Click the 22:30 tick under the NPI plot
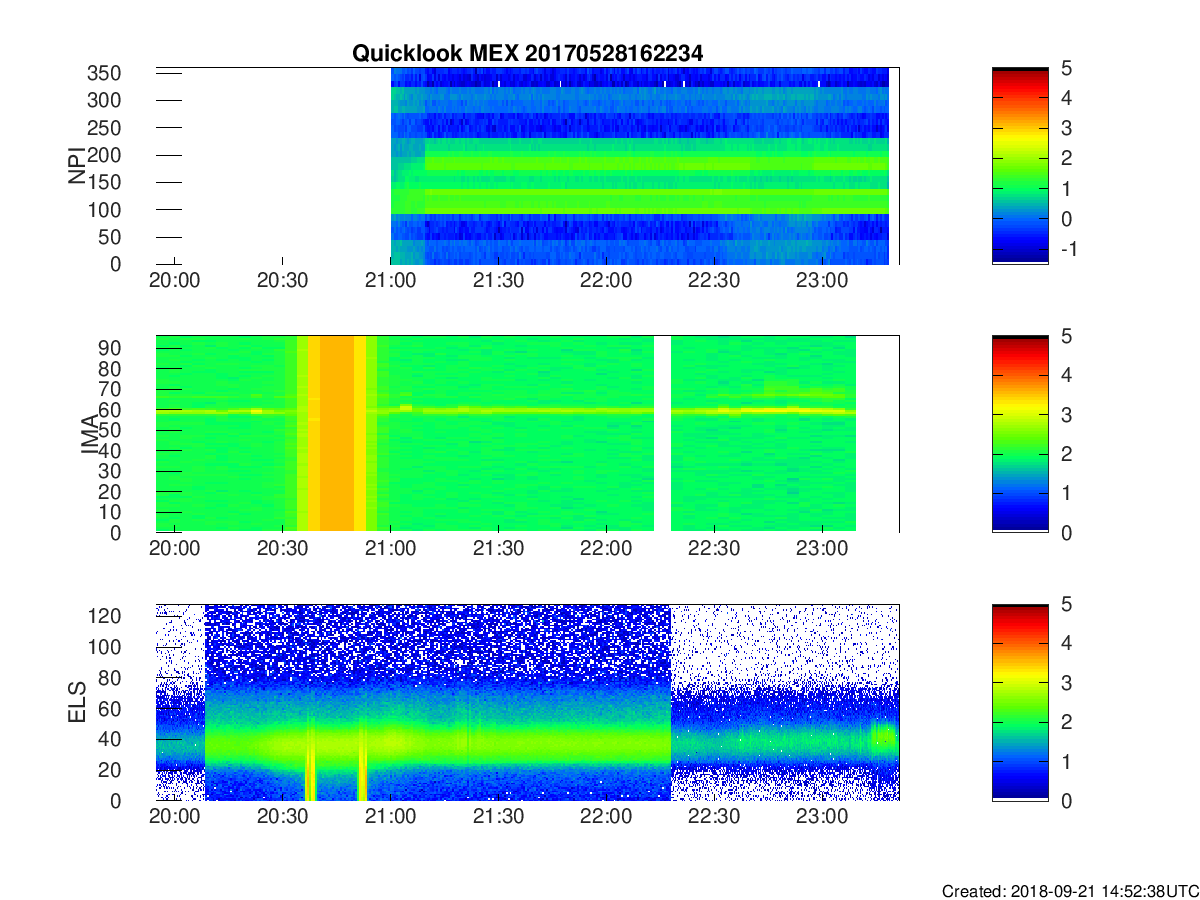1200x900 pixels. pos(714,282)
